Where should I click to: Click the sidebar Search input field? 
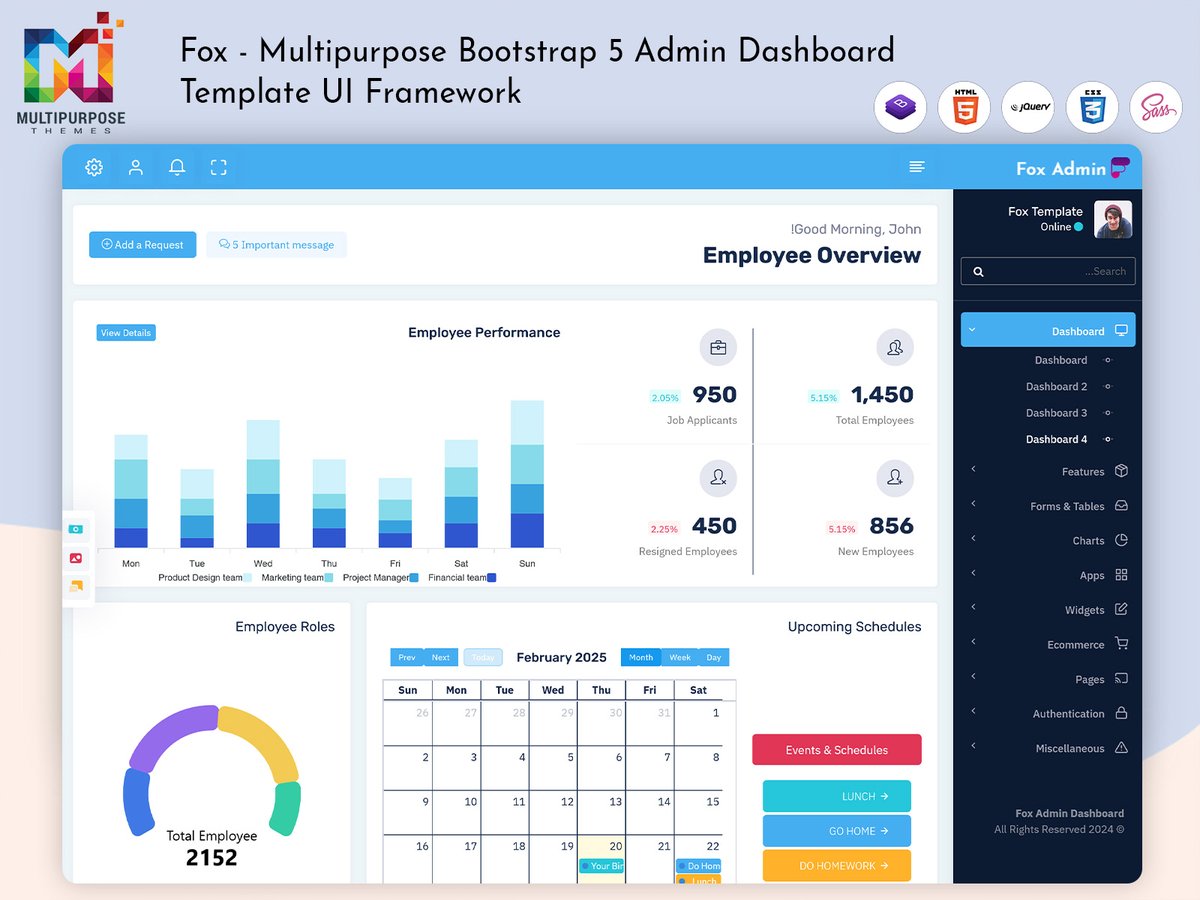coord(1048,271)
